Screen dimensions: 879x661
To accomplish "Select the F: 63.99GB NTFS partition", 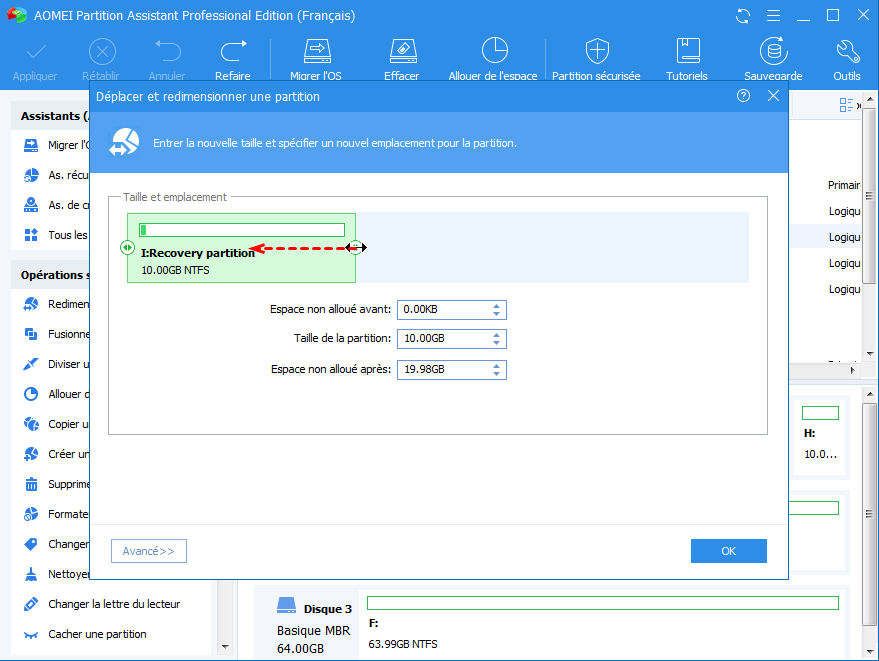I will (x=603, y=623).
